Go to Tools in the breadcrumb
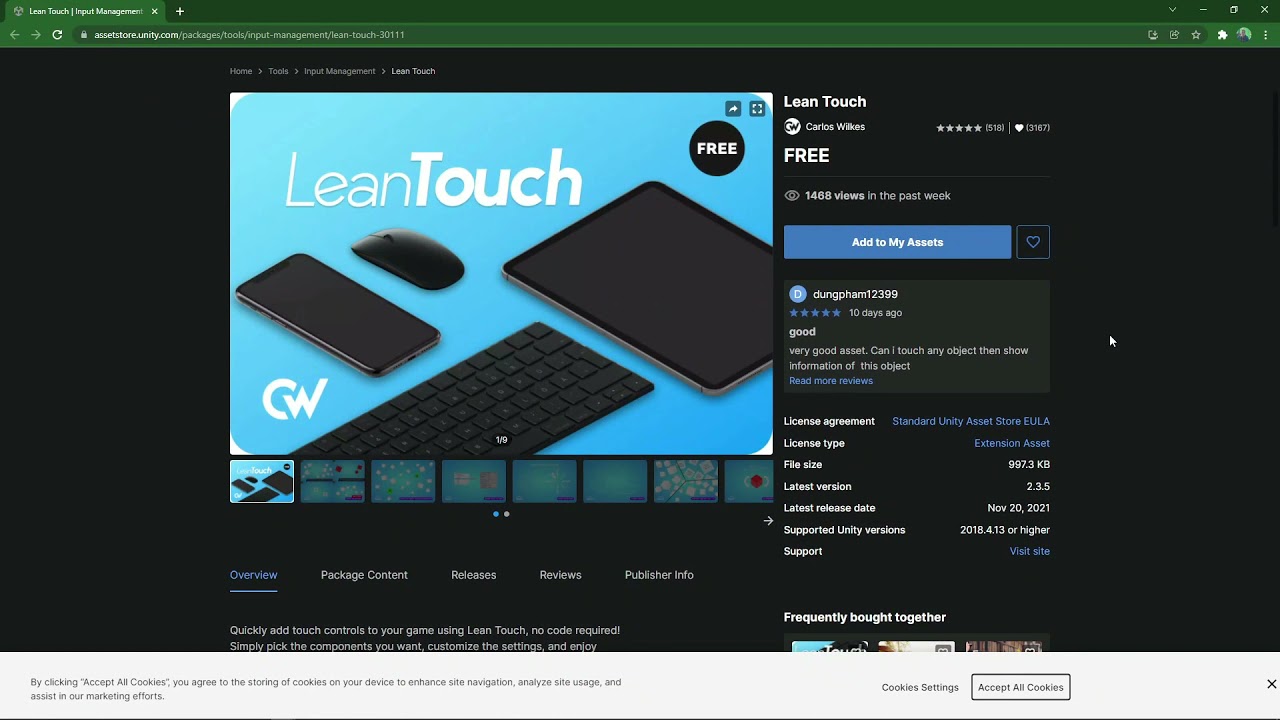The image size is (1280, 720). coord(278,71)
